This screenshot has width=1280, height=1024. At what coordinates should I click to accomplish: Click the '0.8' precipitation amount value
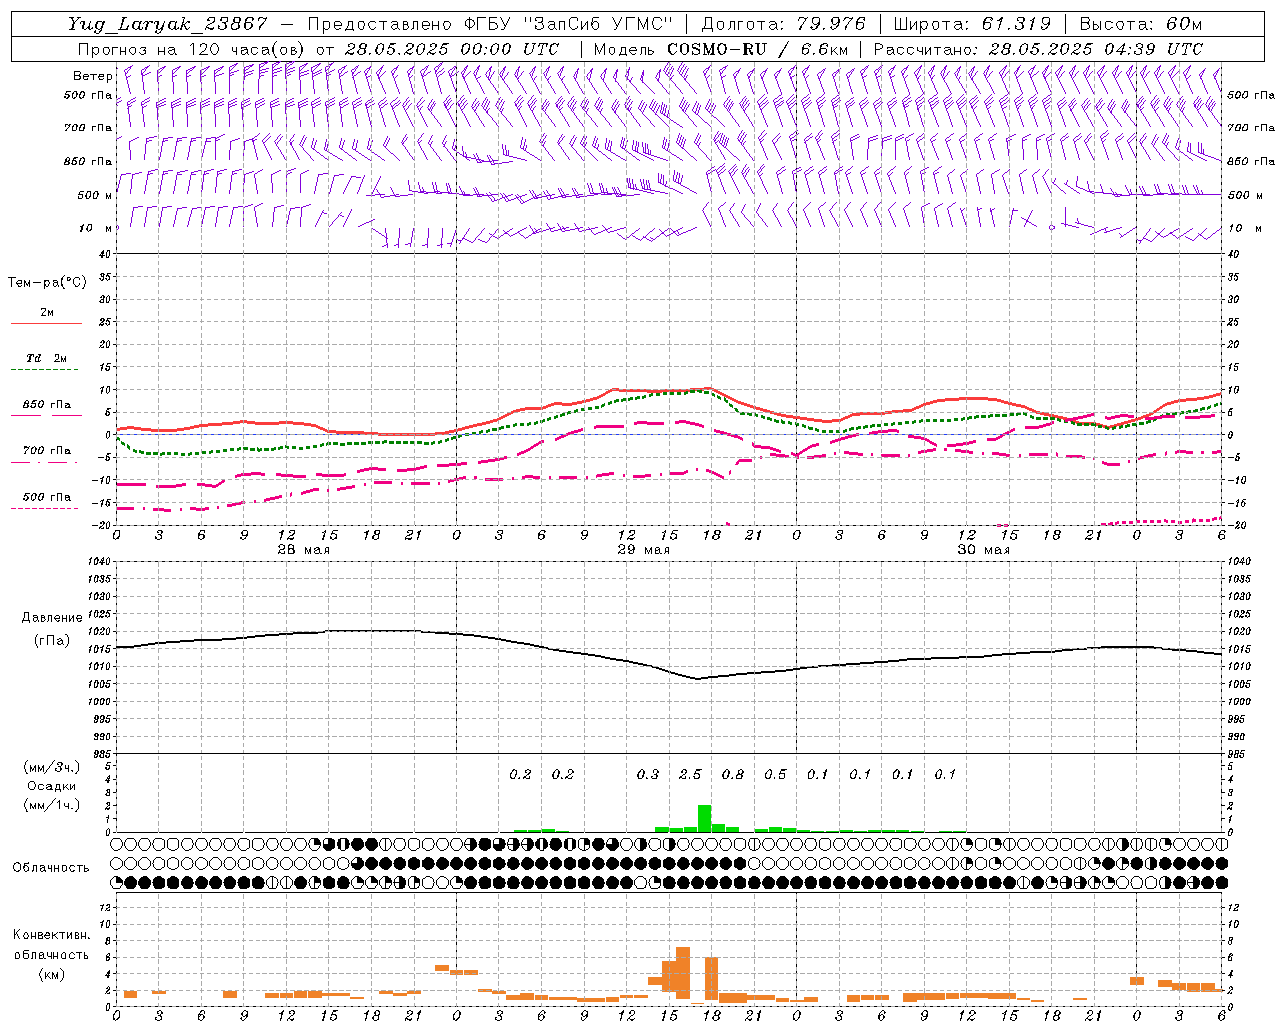click(733, 774)
